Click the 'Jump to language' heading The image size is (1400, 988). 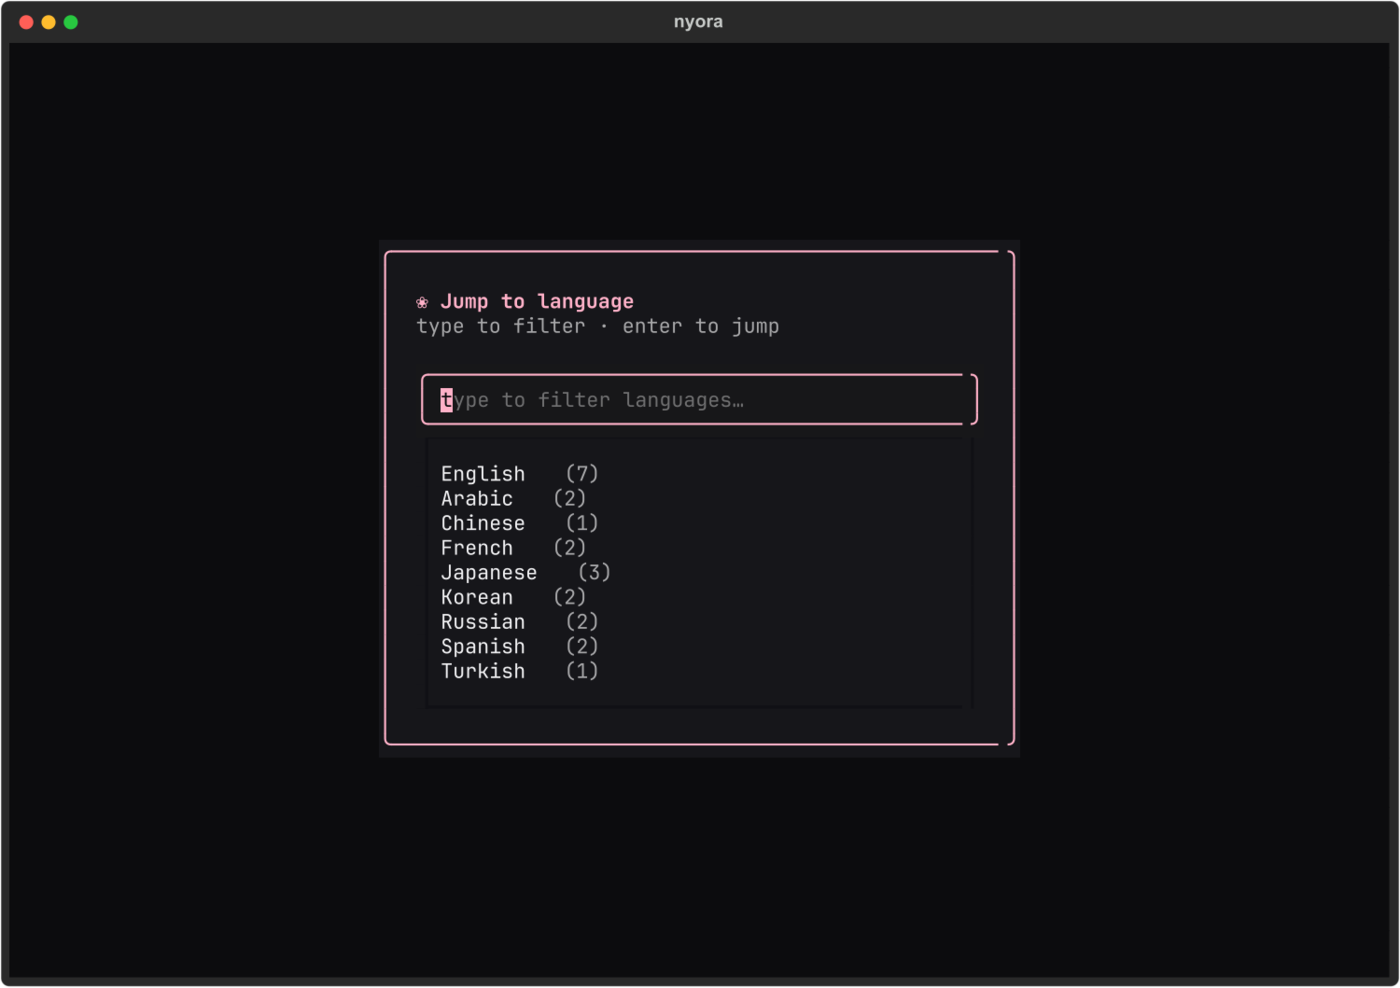(537, 301)
